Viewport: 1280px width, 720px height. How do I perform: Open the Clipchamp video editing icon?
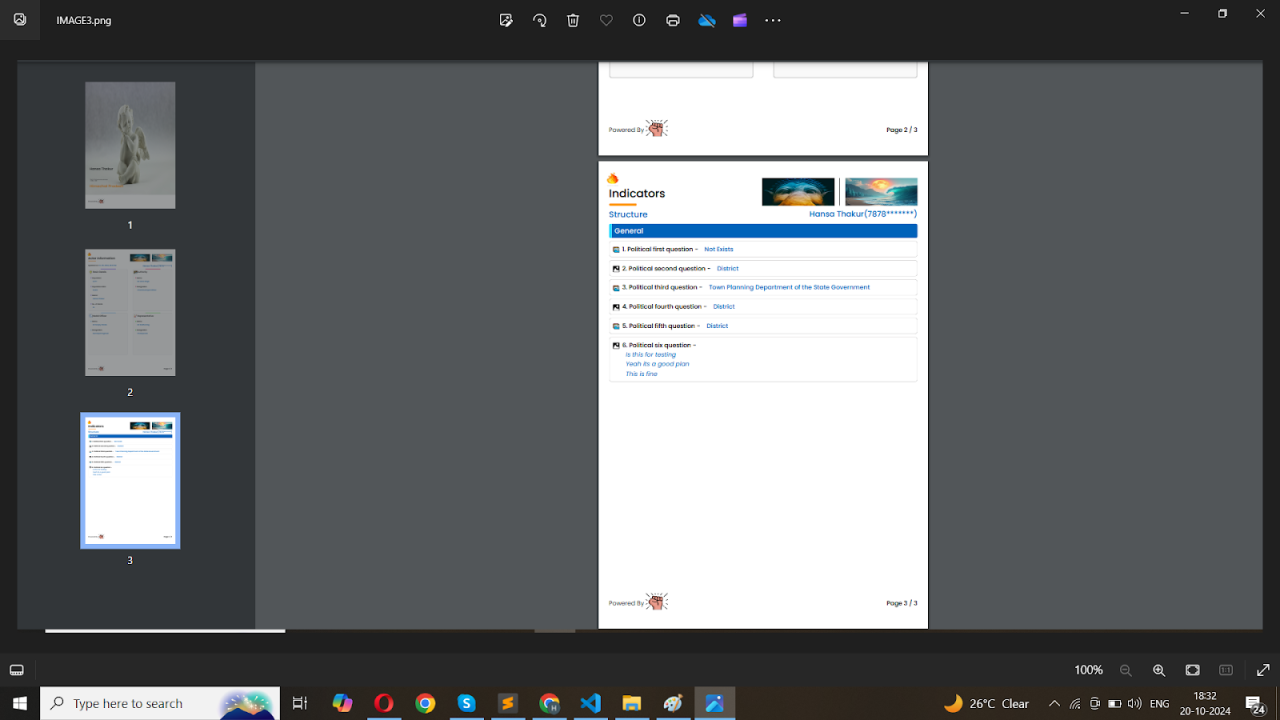pyautogui.click(x=740, y=20)
